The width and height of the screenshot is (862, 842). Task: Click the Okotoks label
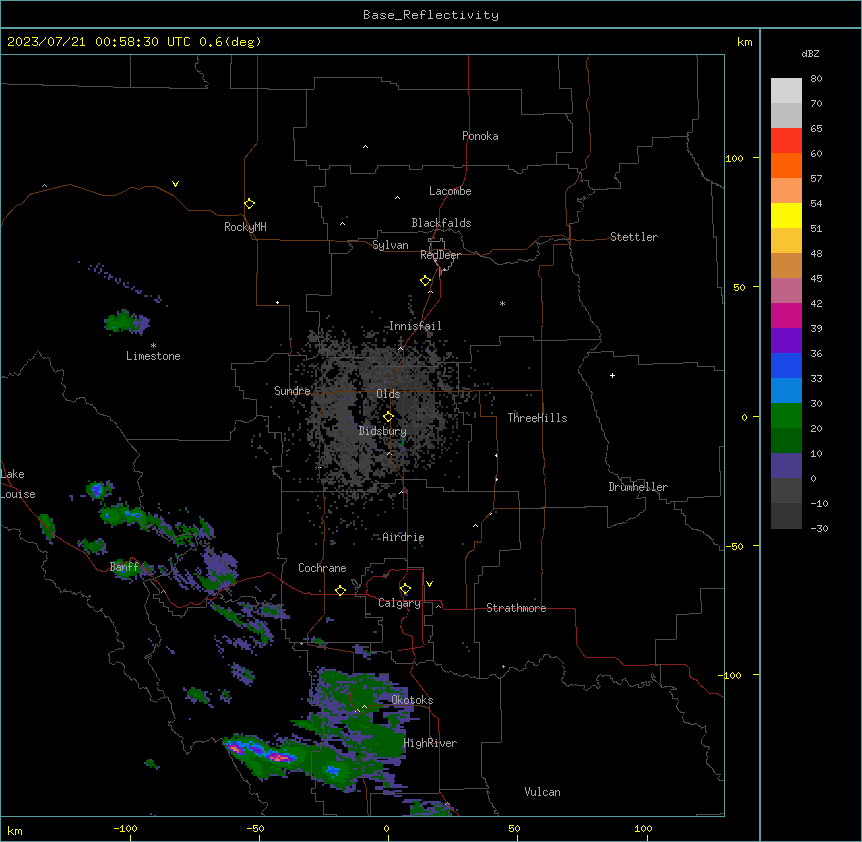[x=412, y=700]
